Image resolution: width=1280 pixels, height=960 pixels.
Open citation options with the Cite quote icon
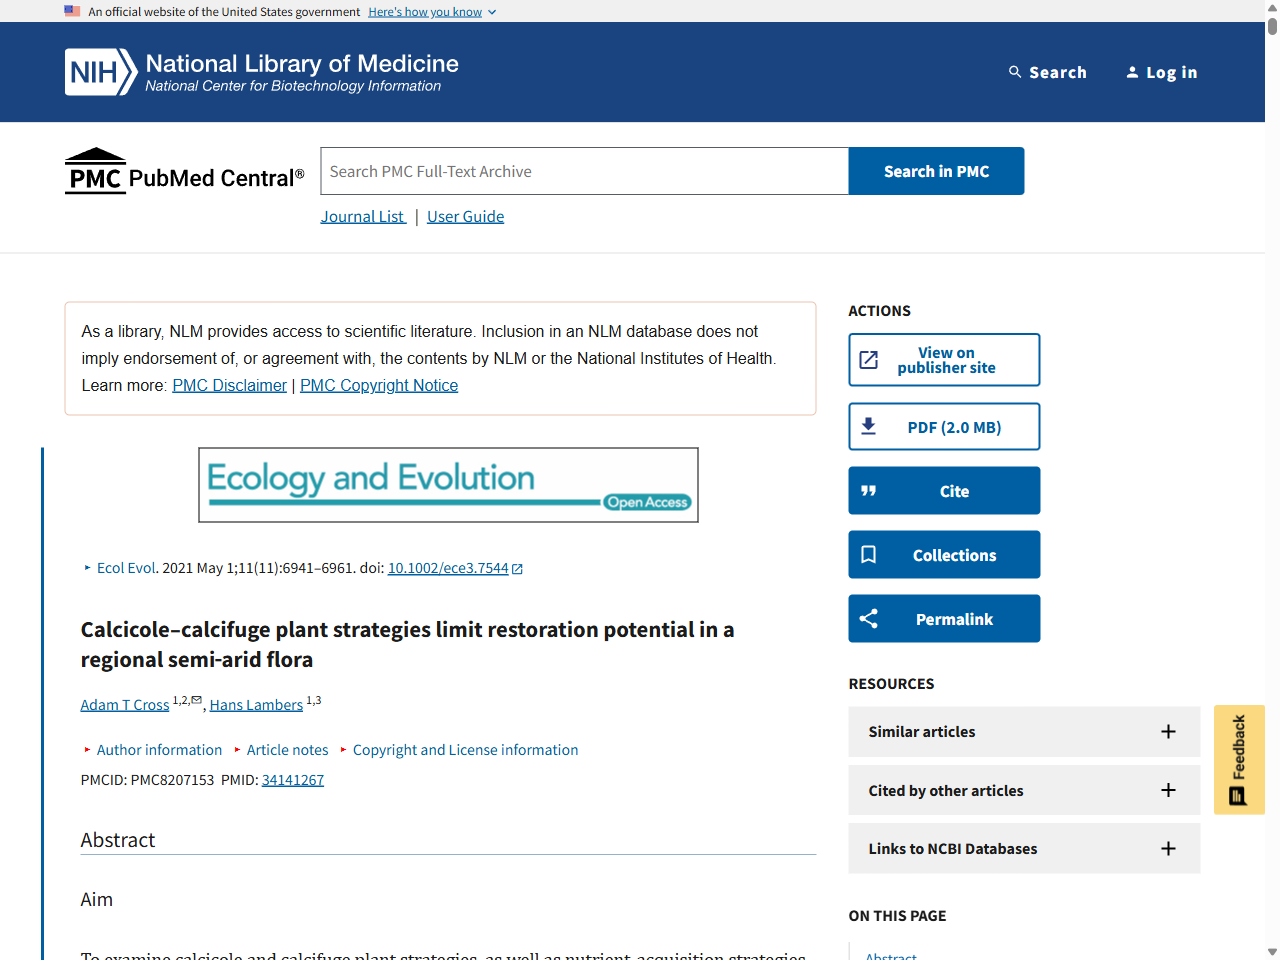869,490
